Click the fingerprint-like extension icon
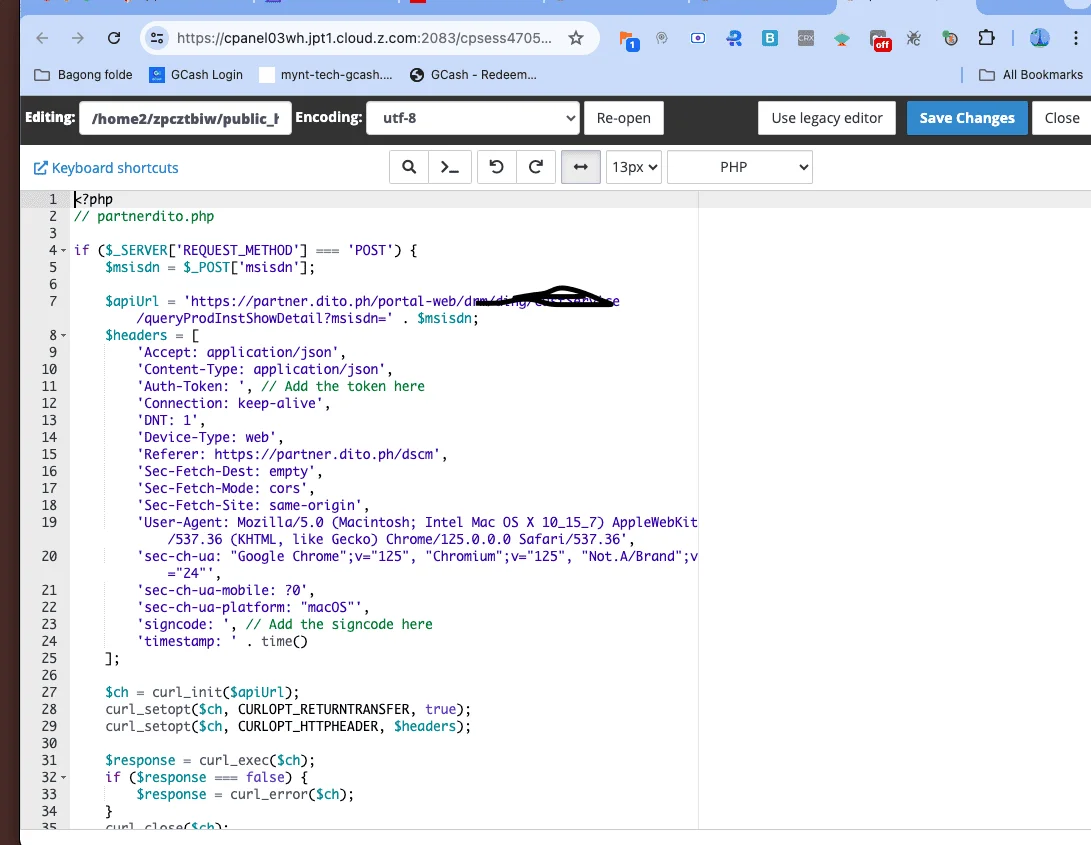The width and height of the screenshot is (1091, 845). 662,38
